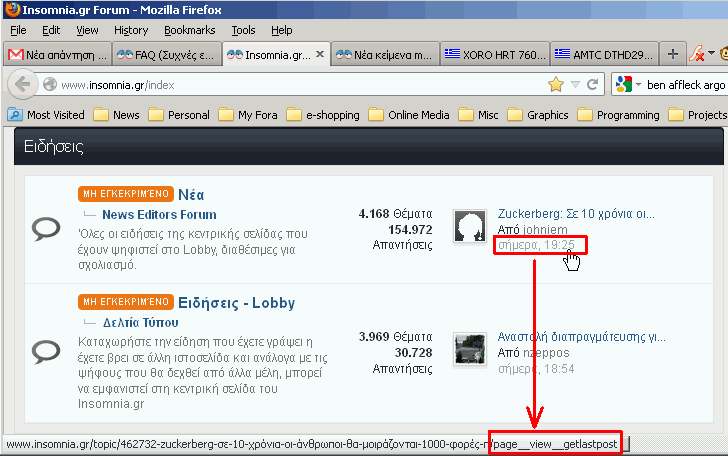Screen dimensions: 728x456
Task: Click johniem's avatar thumbnail
Action: [470, 226]
